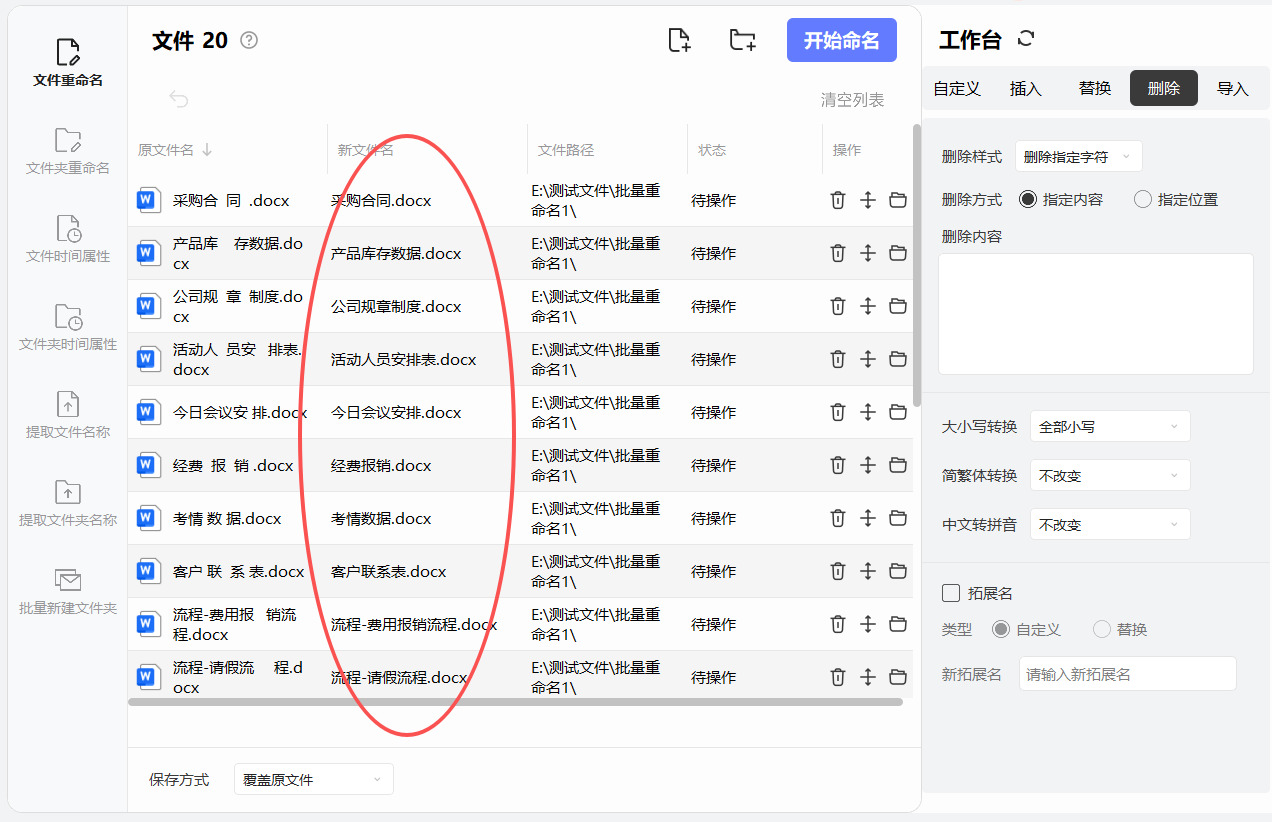The image size is (1272, 822).
Task: Click the horizontal scrollbar under file list
Action: (x=515, y=702)
